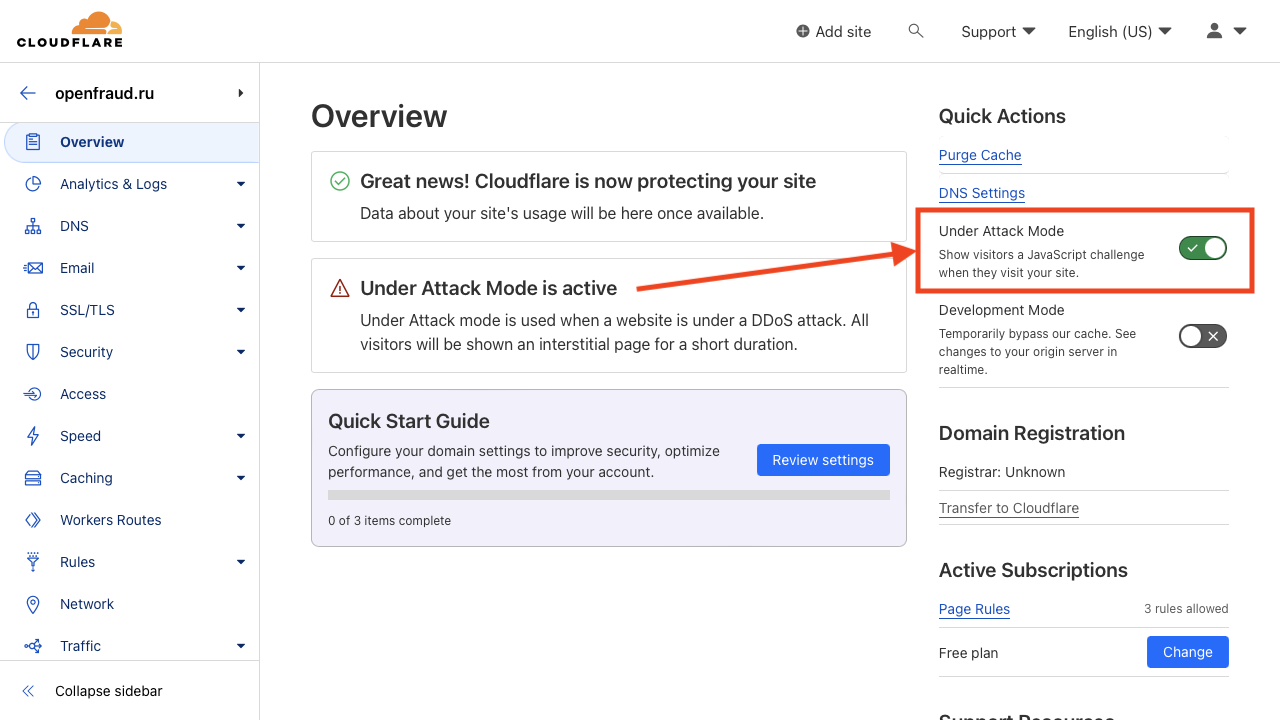Click the Email envelope icon

coord(33,268)
